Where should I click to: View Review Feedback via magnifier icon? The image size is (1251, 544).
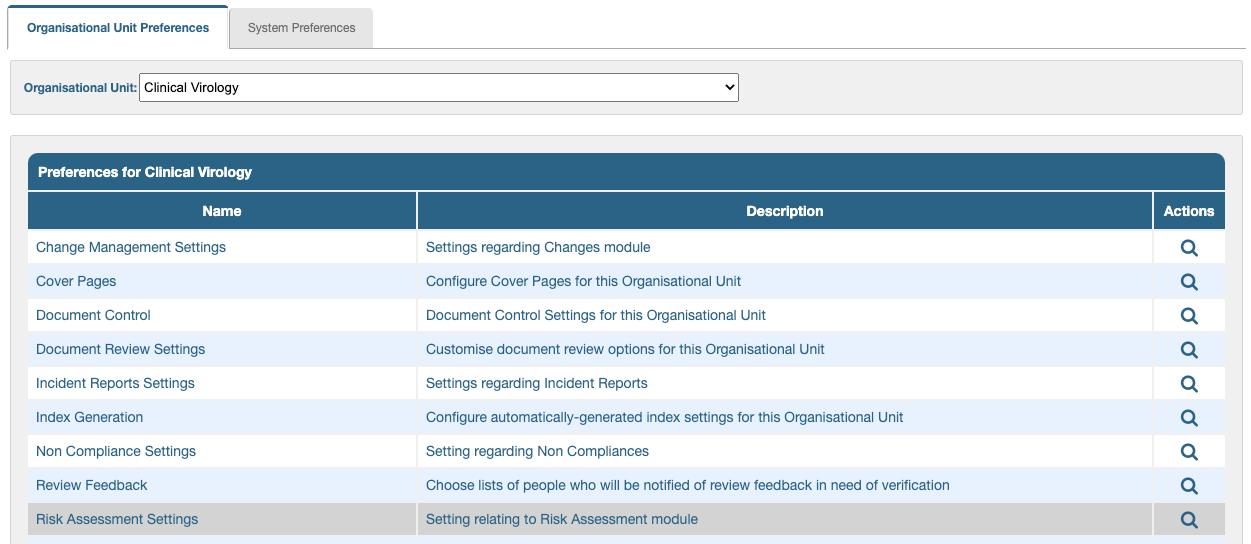[x=1188, y=486]
